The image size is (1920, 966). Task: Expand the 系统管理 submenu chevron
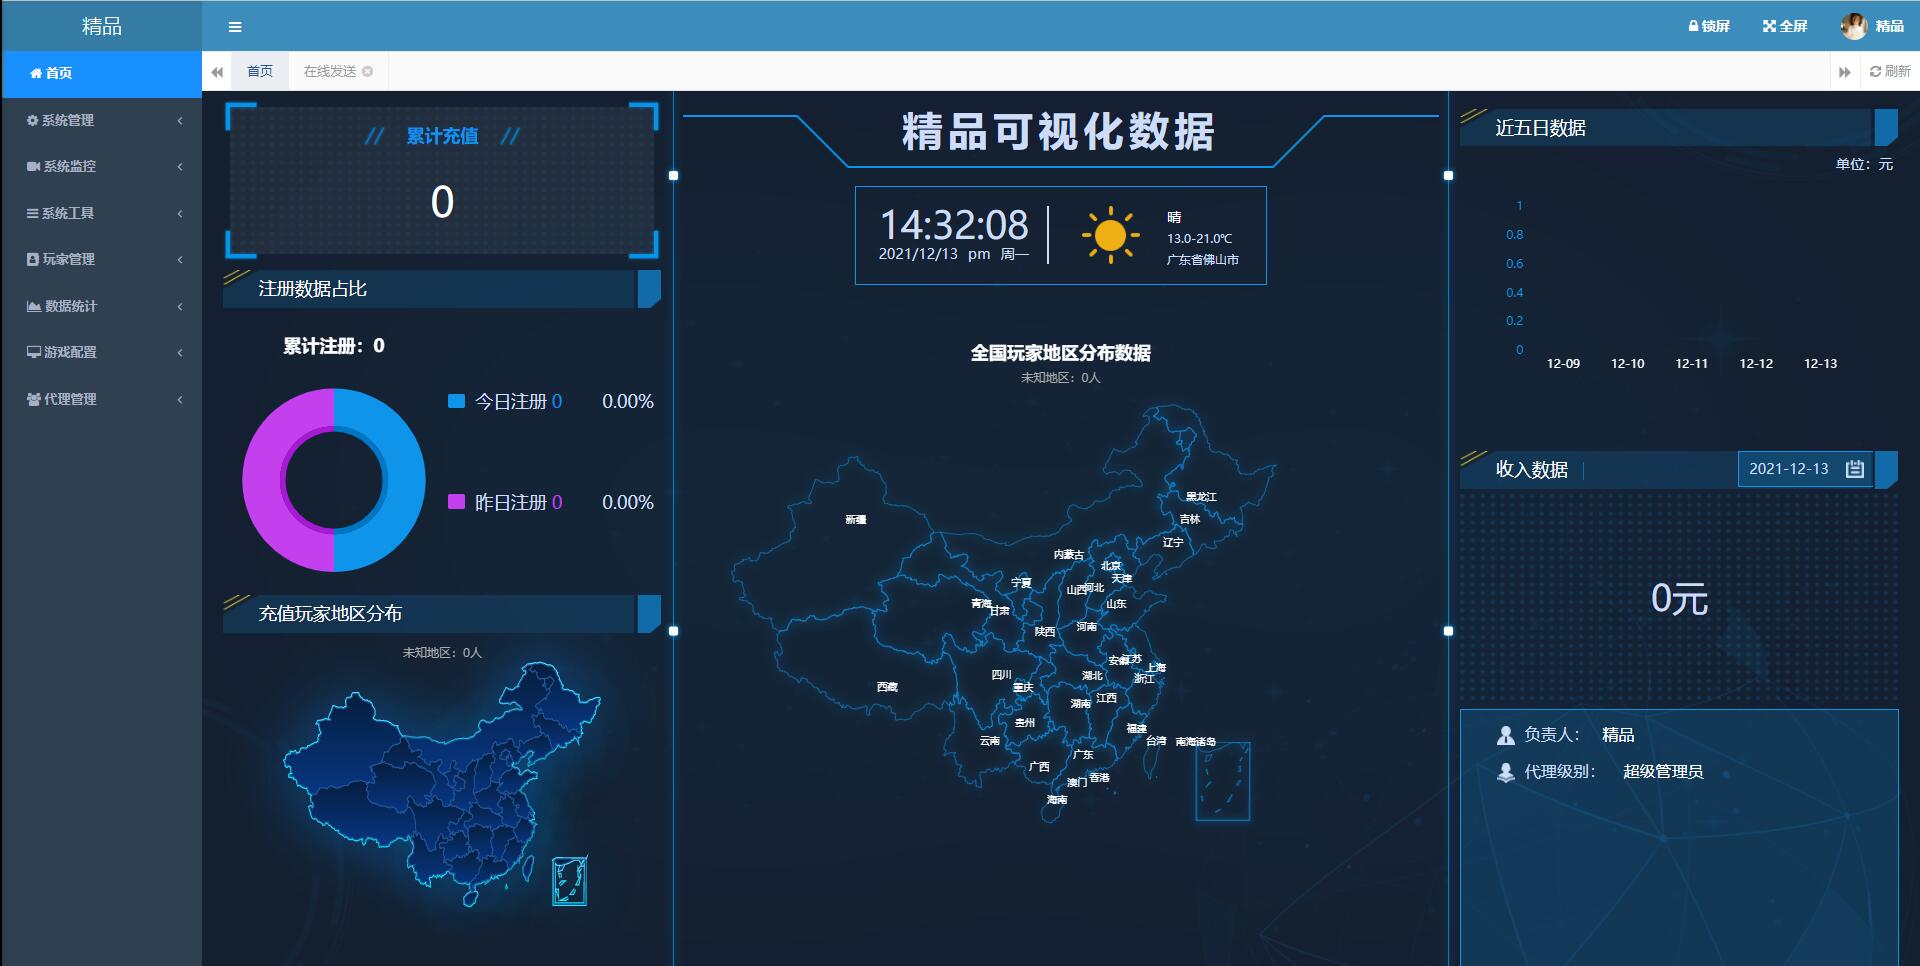click(x=180, y=120)
